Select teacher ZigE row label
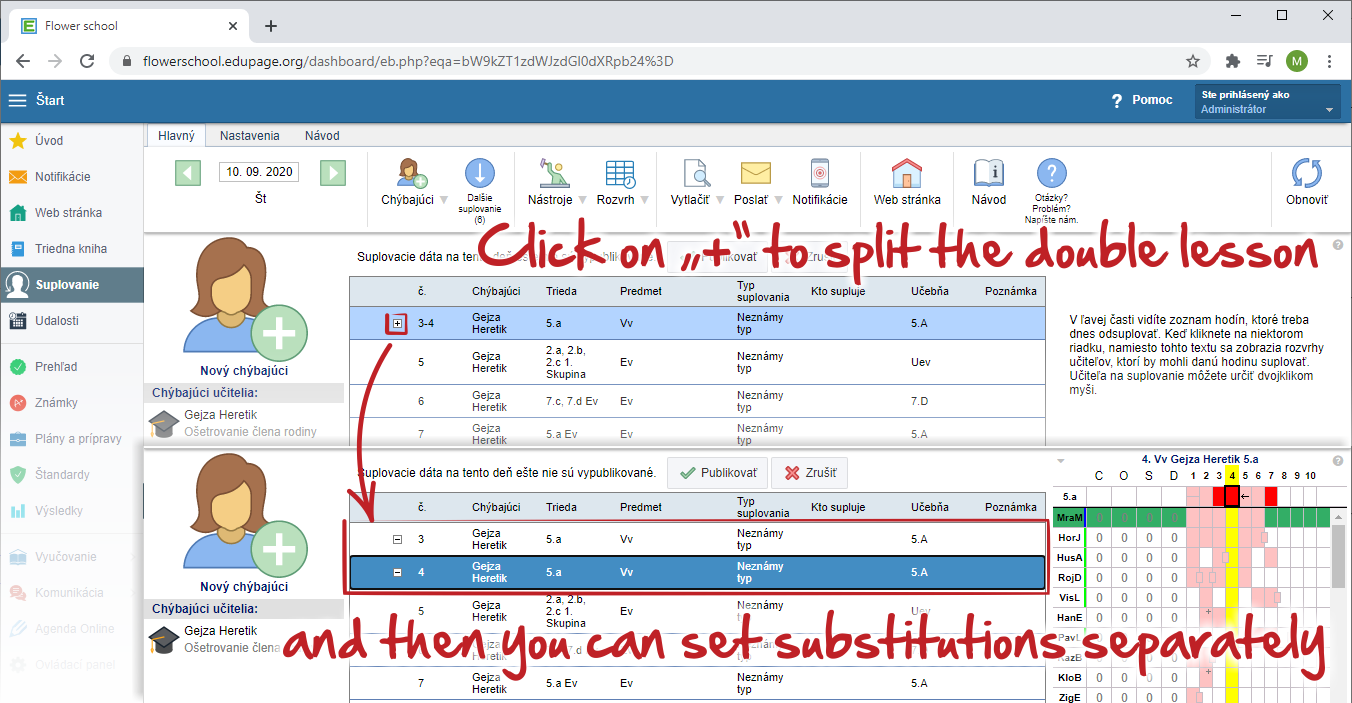1352x703 pixels. tap(1070, 698)
